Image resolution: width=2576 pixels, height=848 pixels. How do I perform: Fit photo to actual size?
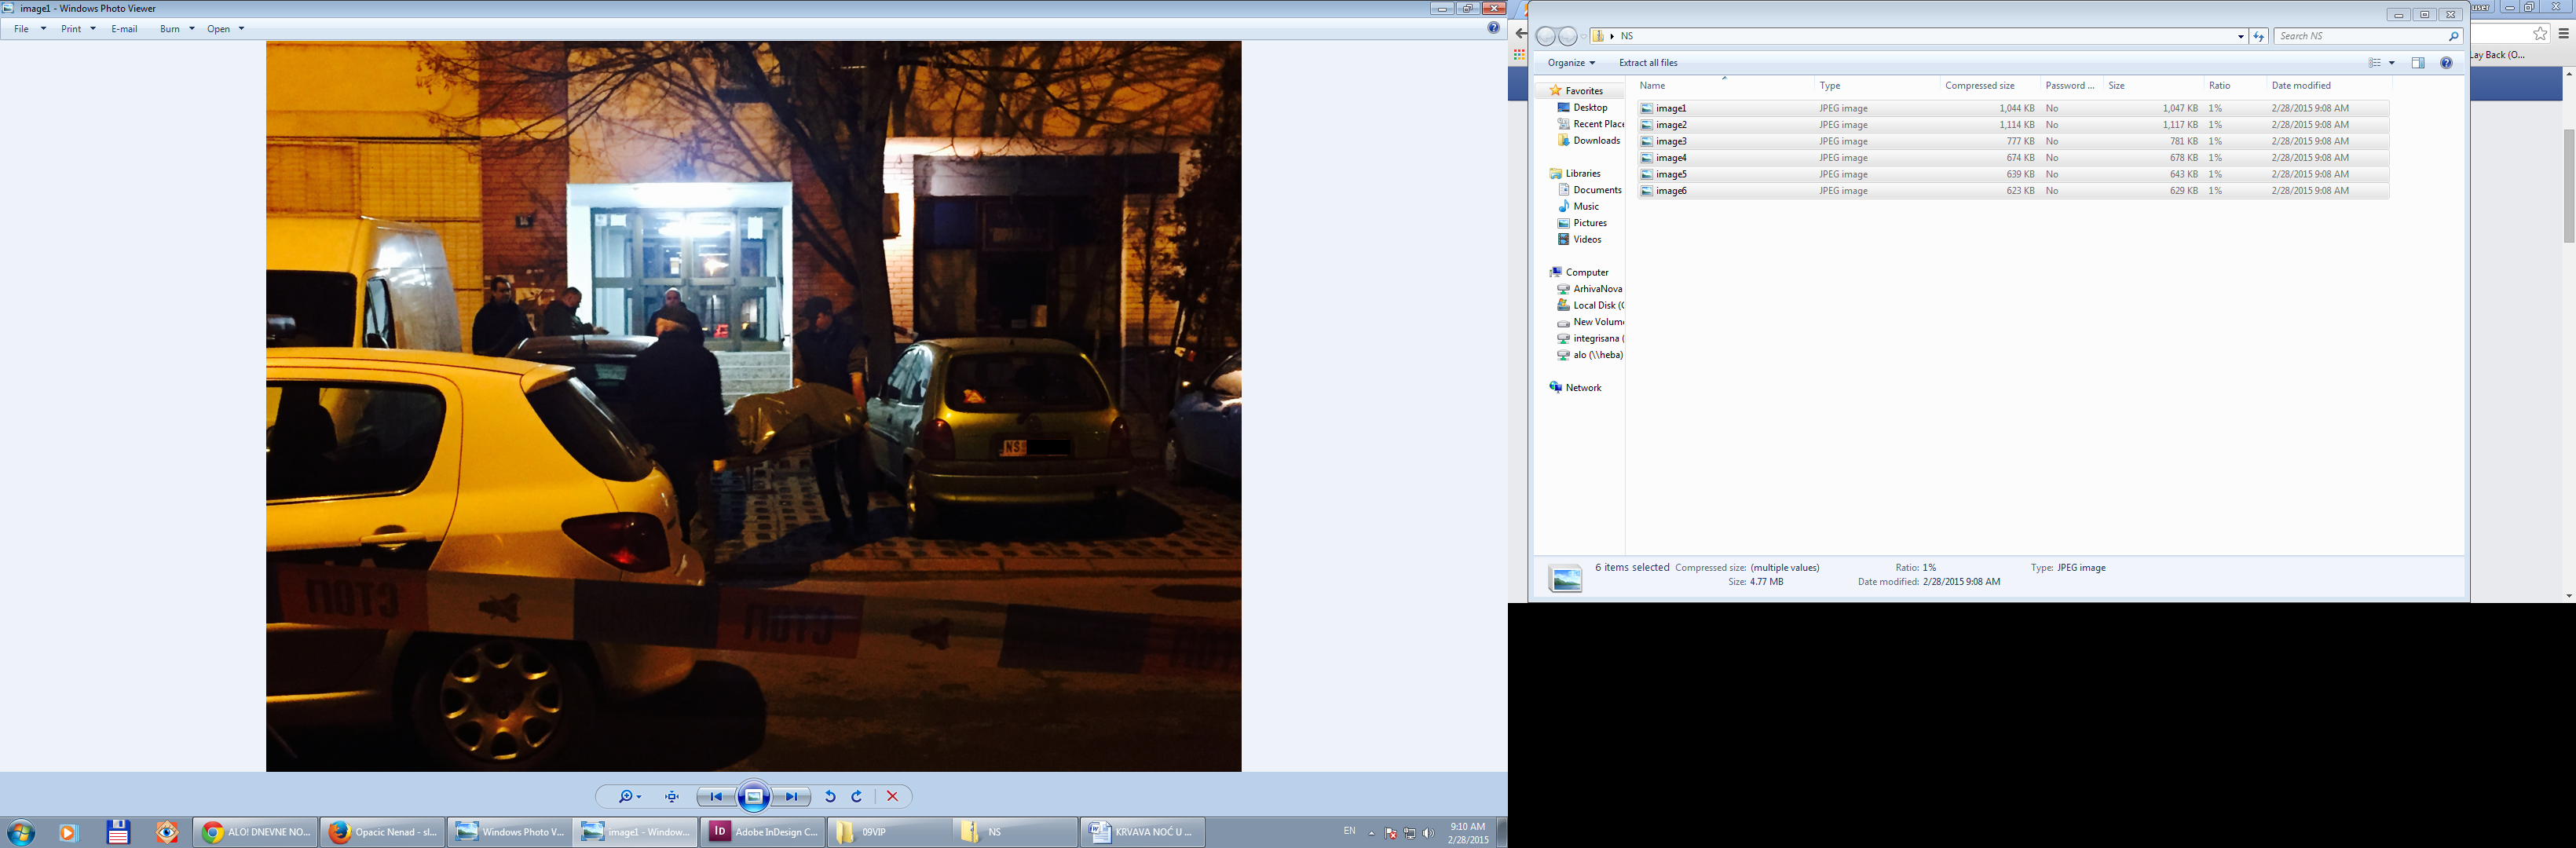click(672, 797)
